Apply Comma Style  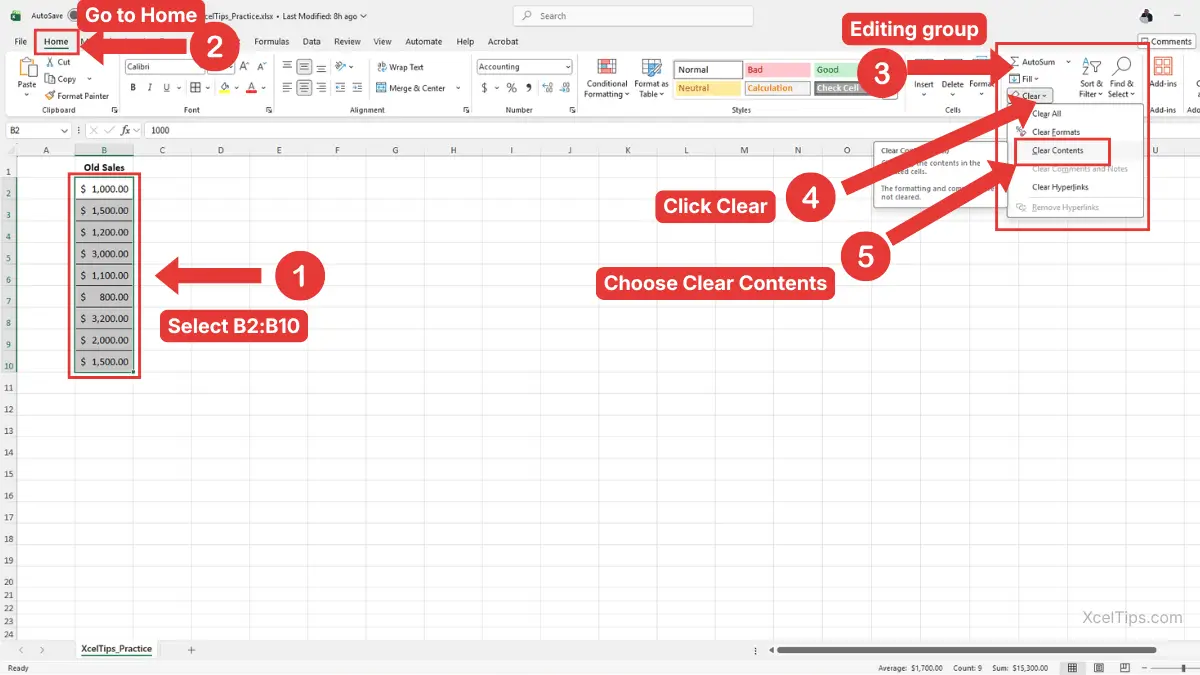527,88
